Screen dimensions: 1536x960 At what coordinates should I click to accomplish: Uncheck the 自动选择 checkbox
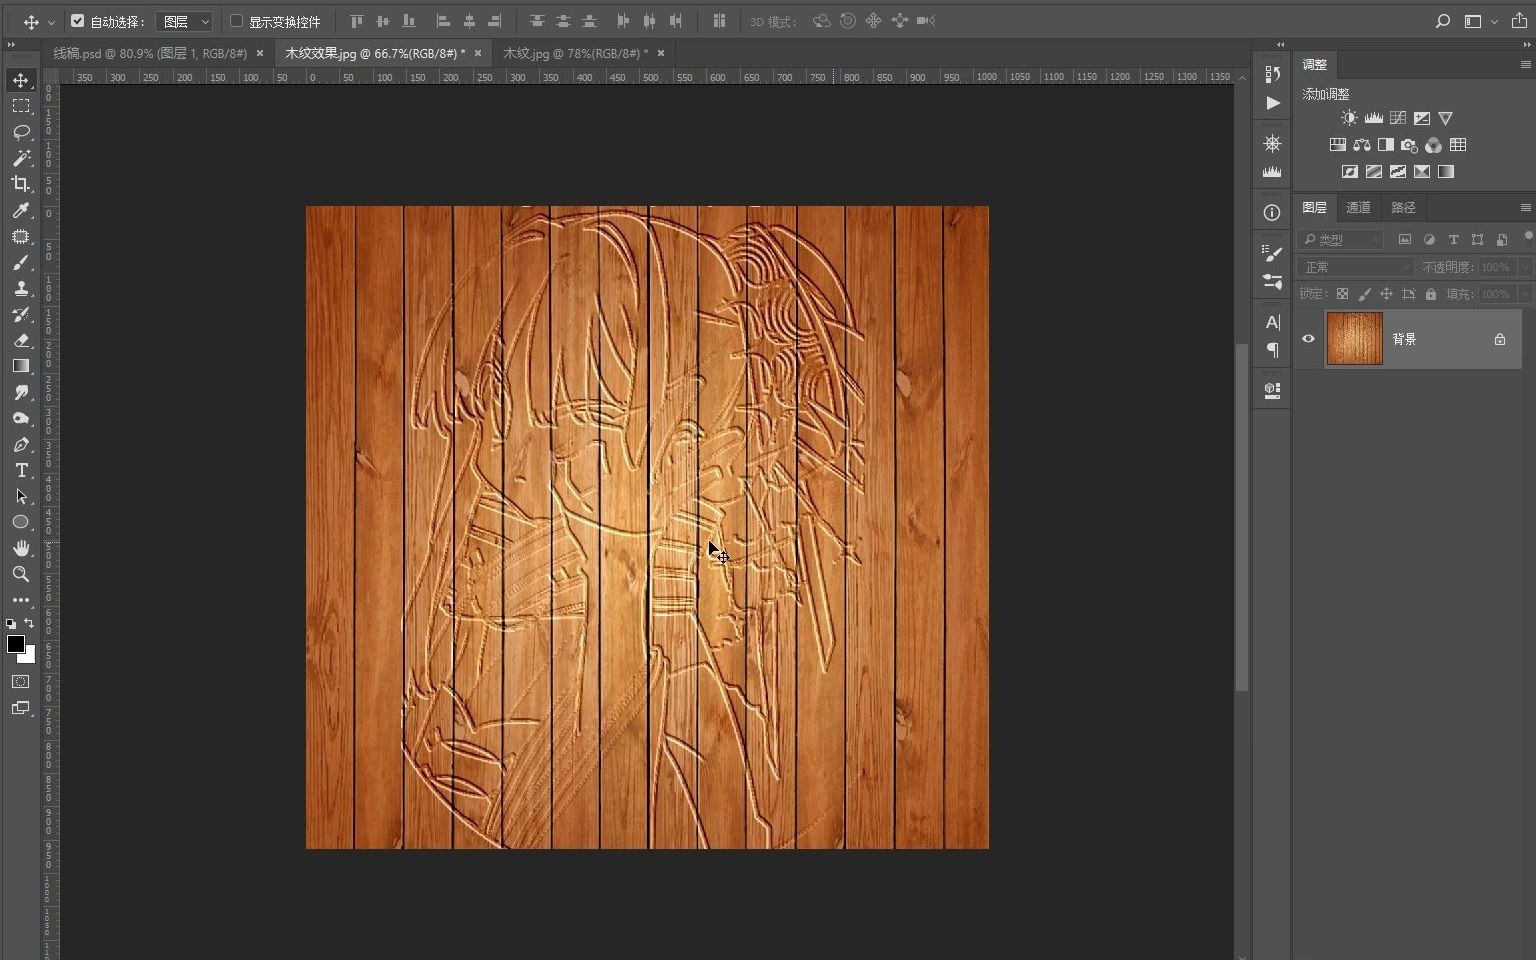pyautogui.click(x=78, y=21)
